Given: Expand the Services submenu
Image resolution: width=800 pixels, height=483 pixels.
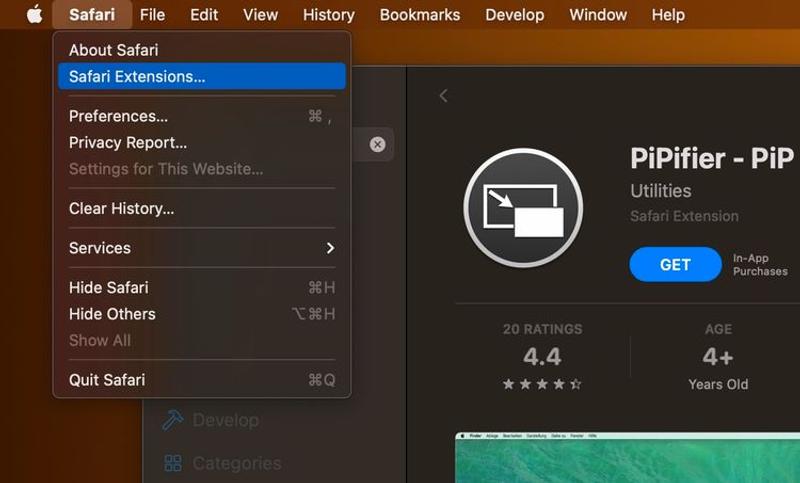Looking at the screenshot, I should pos(202,248).
